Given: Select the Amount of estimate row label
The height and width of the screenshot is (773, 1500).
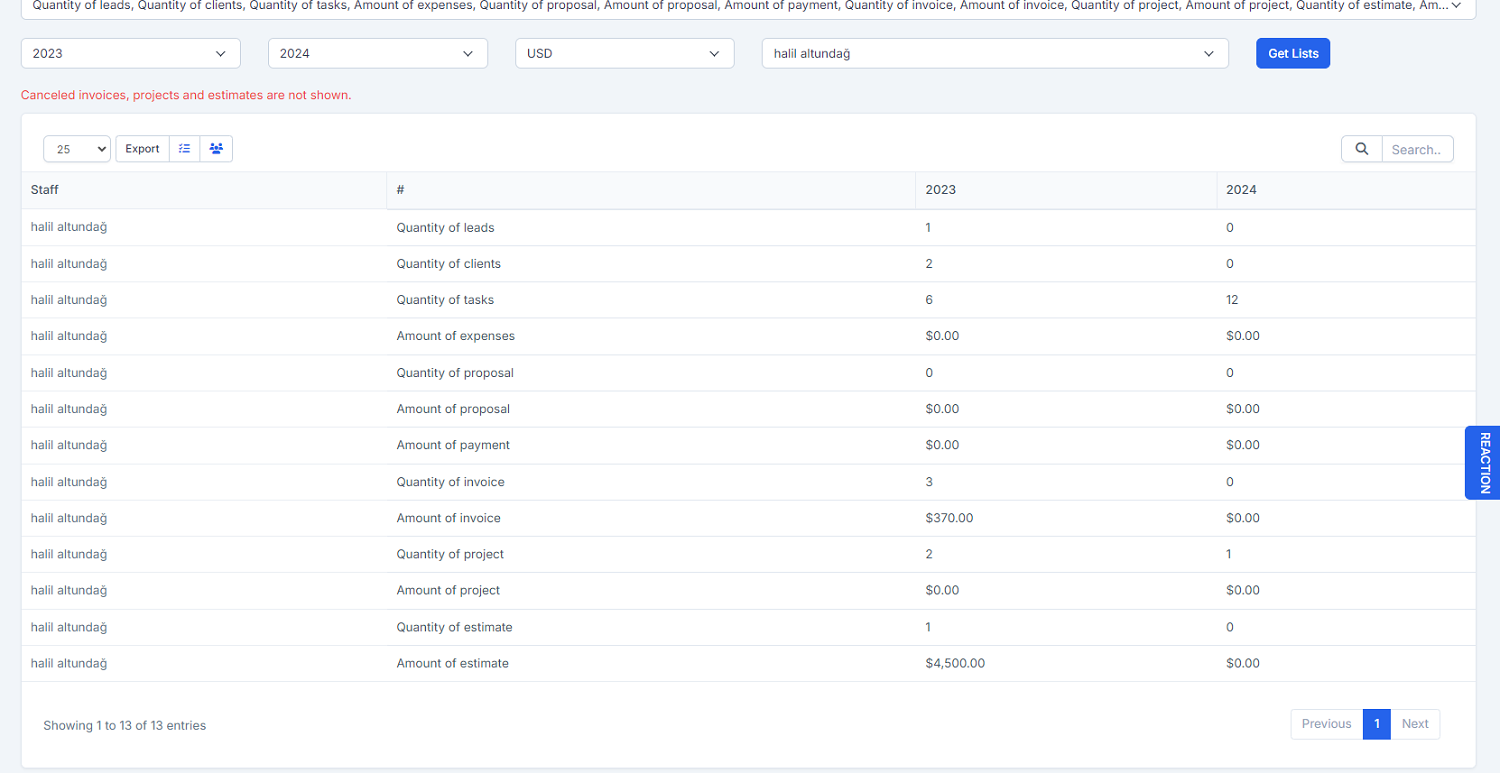Looking at the screenshot, I should [452, 663].
